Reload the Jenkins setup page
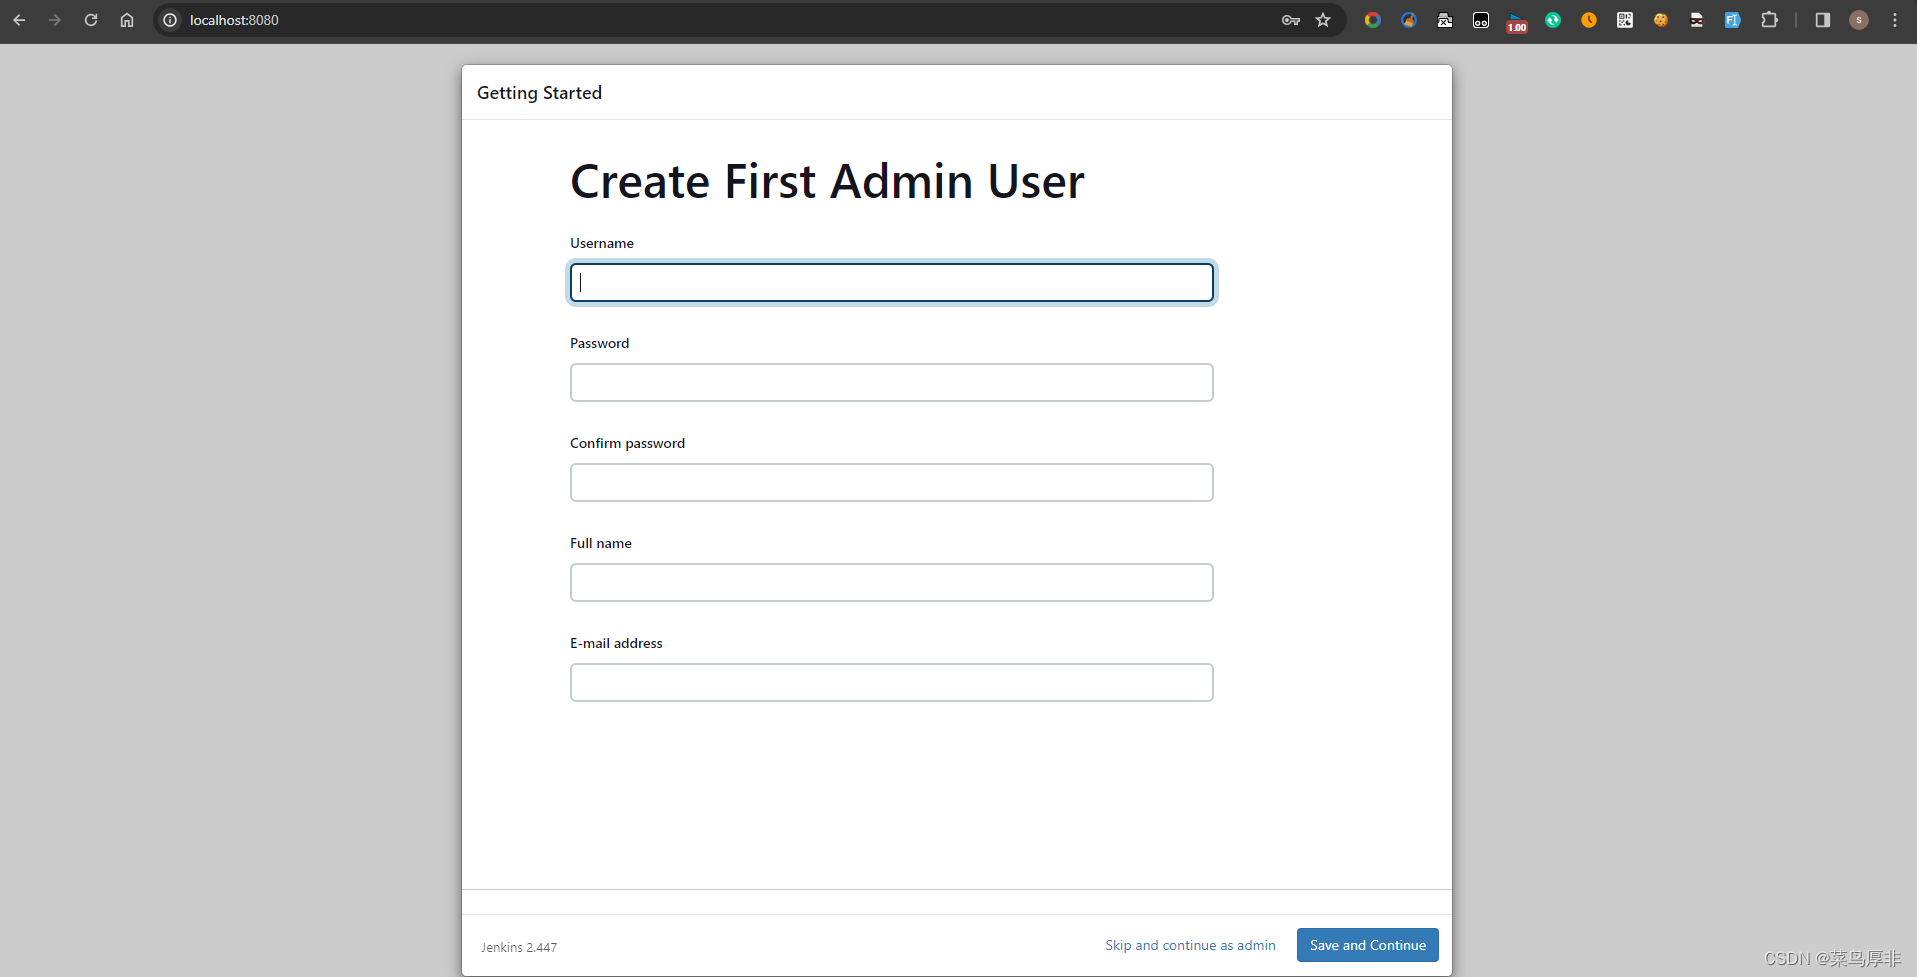Screen dimensions: 1917x977 click(x=90, y=20)
